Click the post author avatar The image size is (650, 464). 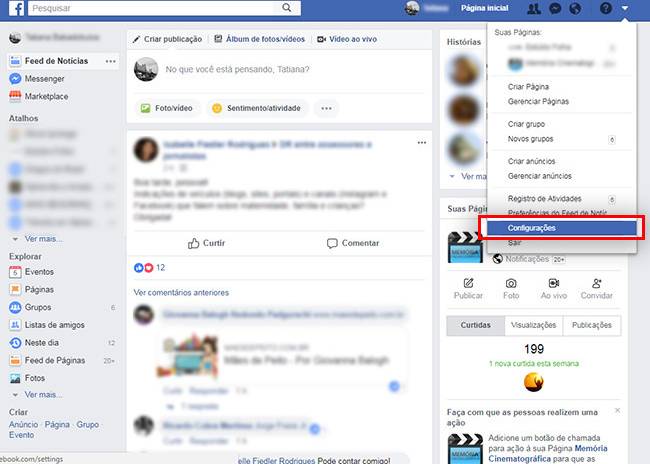point(146,150)
